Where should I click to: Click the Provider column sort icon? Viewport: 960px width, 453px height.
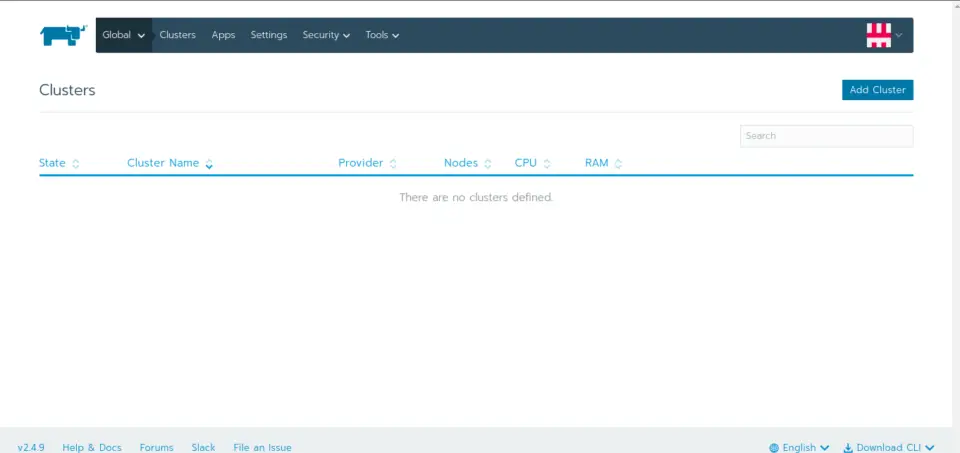393,164
